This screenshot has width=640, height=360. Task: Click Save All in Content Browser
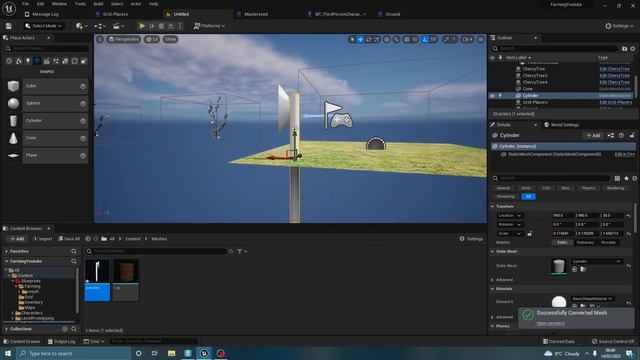coord(69,239)
